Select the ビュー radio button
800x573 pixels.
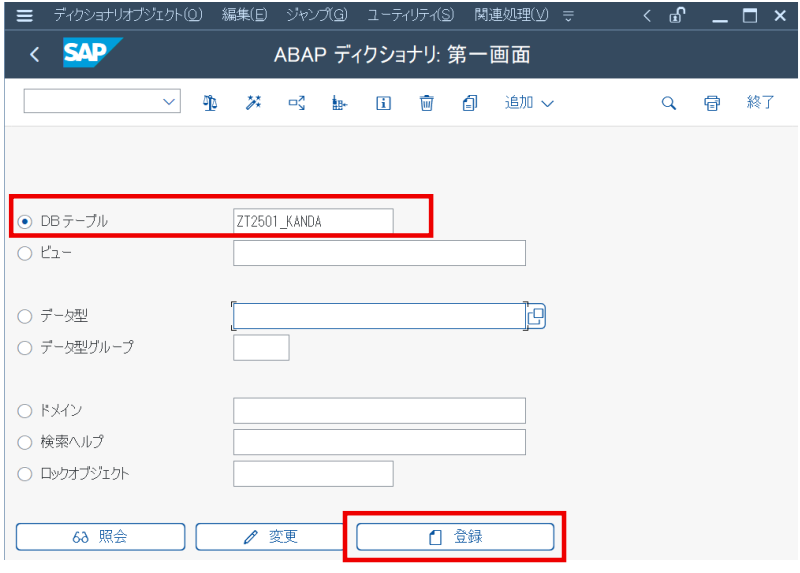[x=24, y=253]
